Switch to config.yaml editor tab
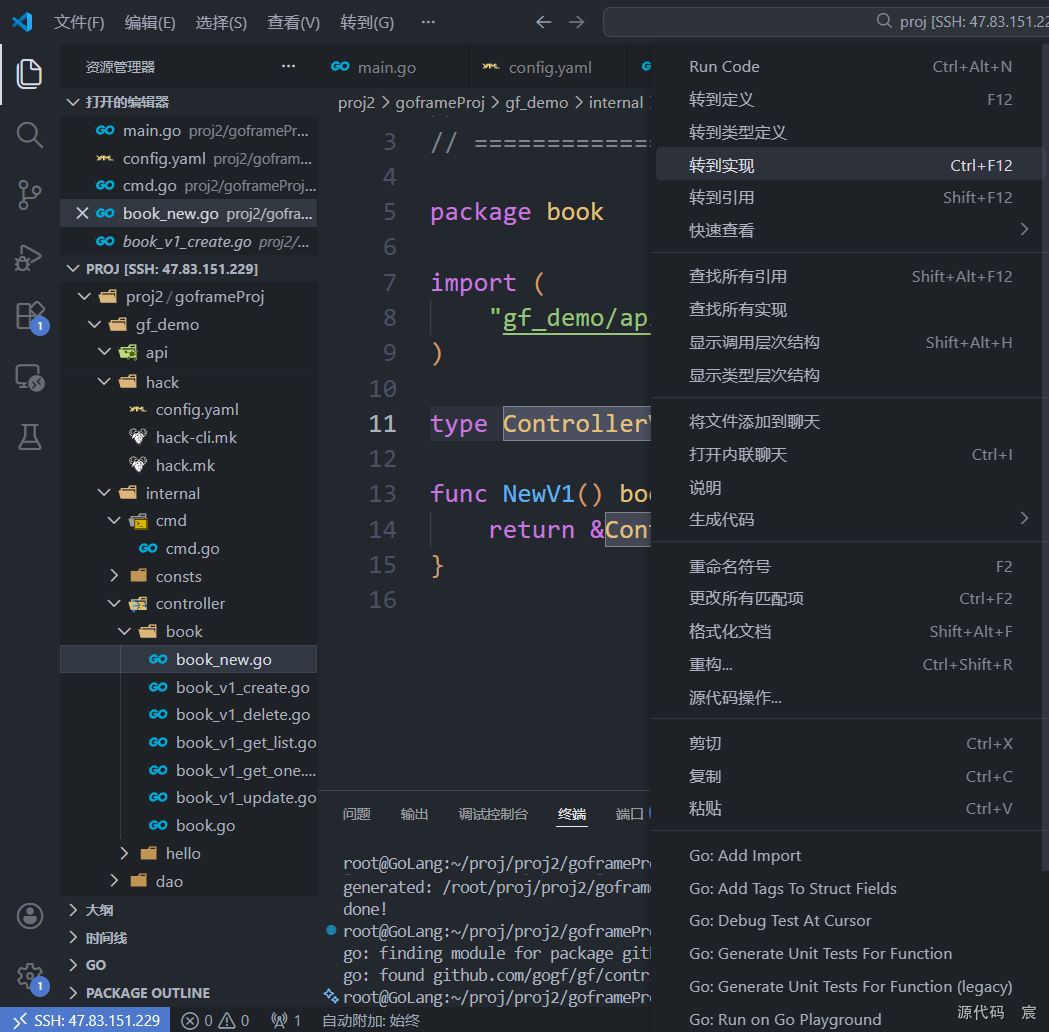This screenshot has width=1049, height=1032. coord(549,67)
